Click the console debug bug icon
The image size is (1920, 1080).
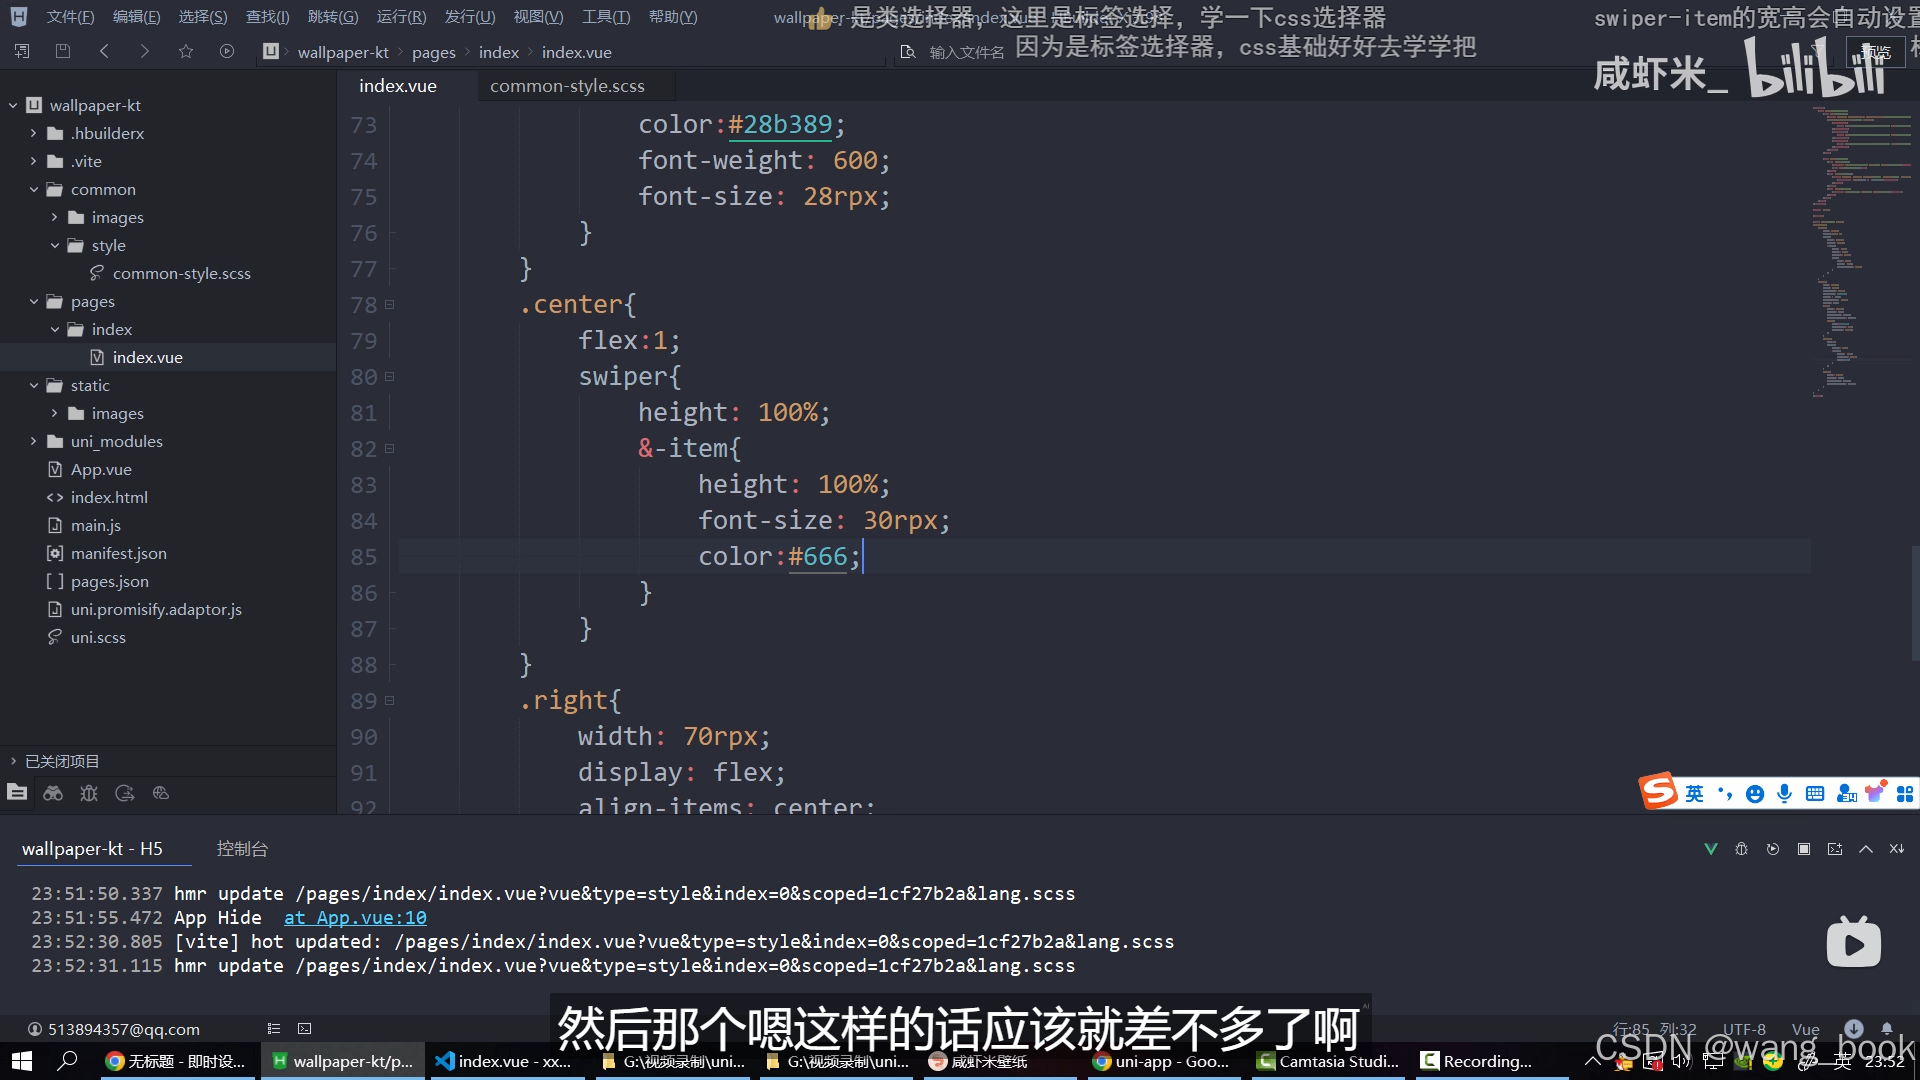pos(1742,849)
